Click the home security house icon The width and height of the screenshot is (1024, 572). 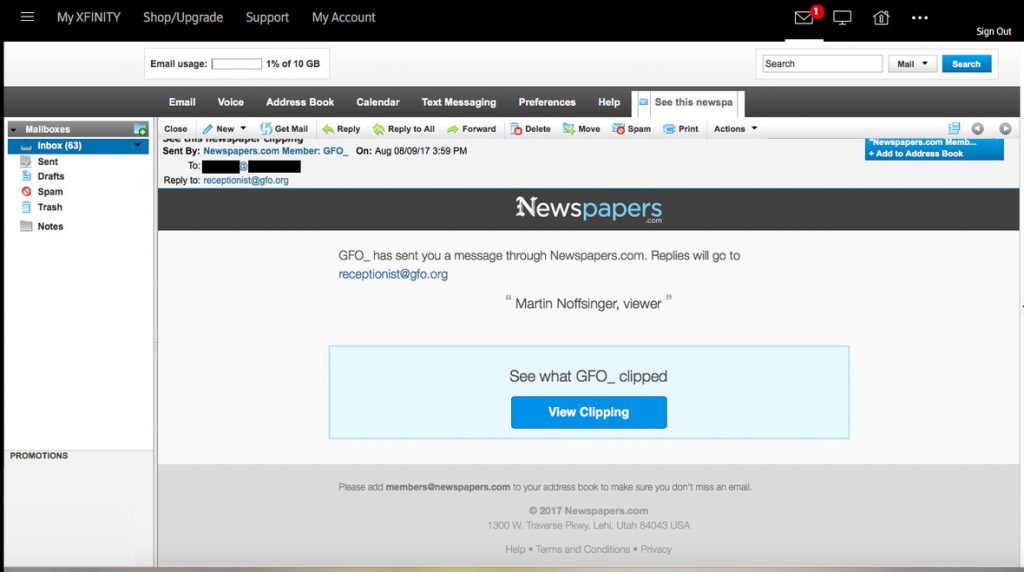[881, 18]
